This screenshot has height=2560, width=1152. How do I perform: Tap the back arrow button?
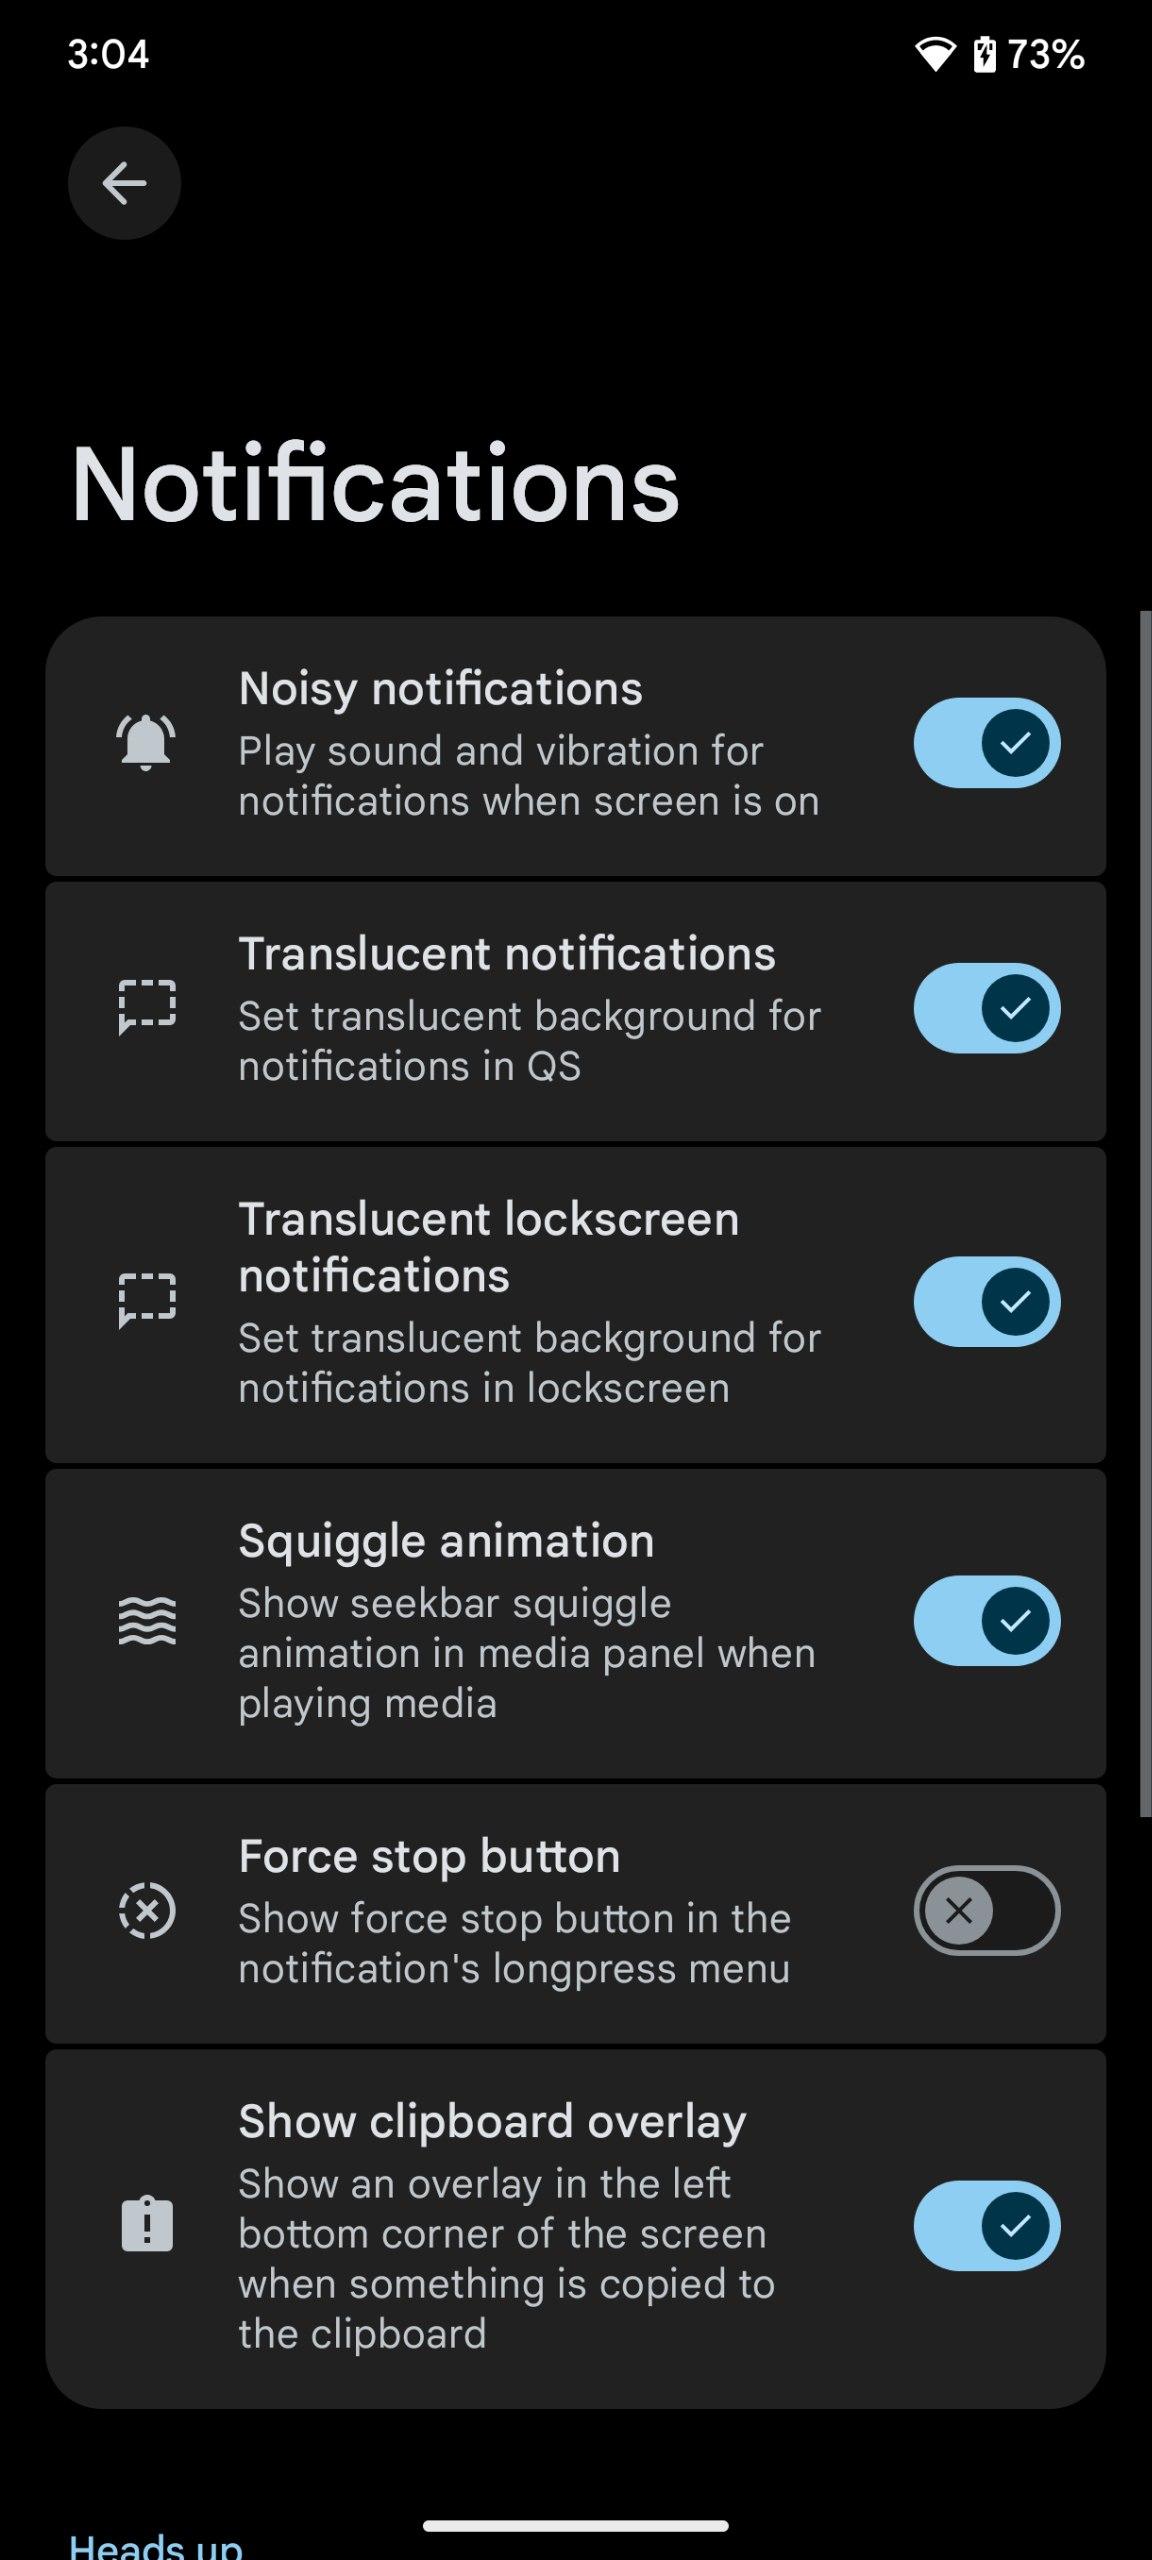pyautogui.click(x=124, y=183)
